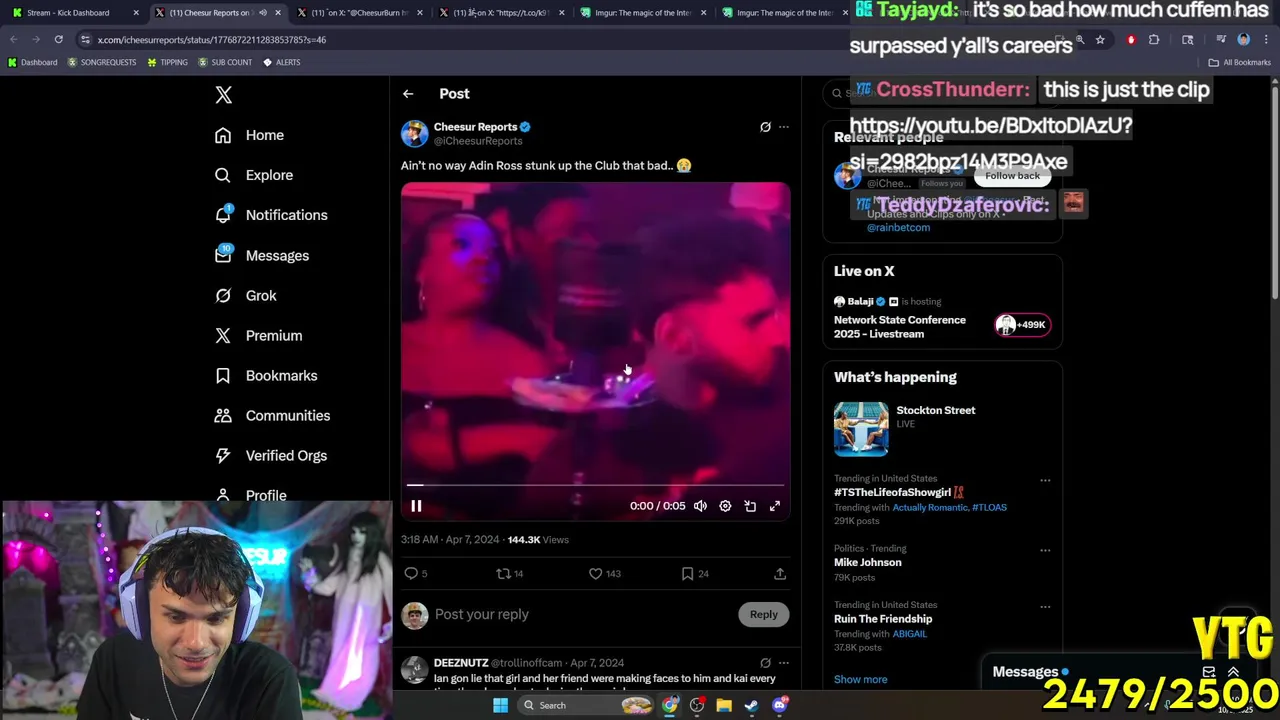Viewport: 1280px width, 720px height.
Task: Open the @rainbetcom mention link
Action: pyautogui.click(x=898, y=228)
